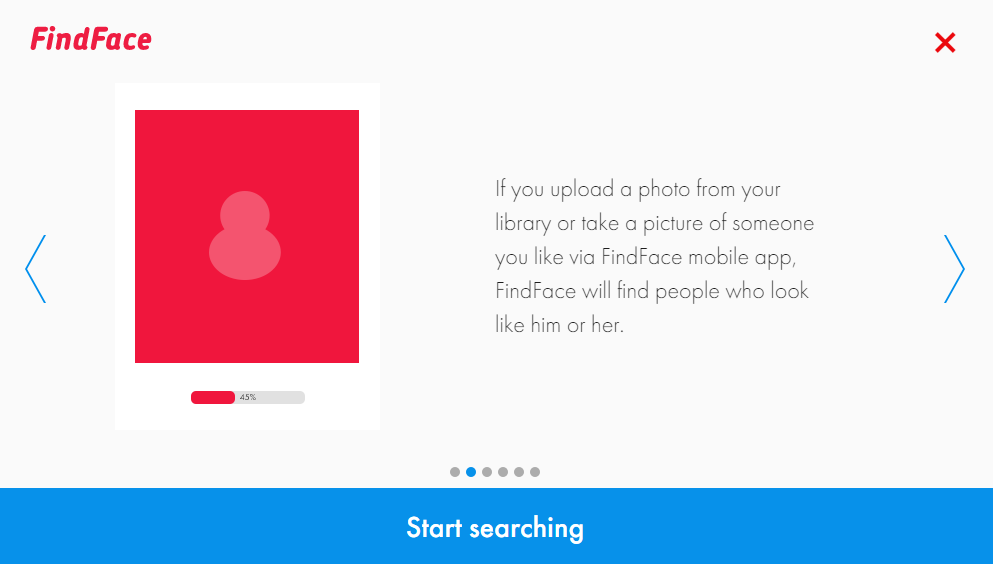993x564 pixels.
Task: Click the red photo placeholder's top edge area
Action: coord(247,118)
